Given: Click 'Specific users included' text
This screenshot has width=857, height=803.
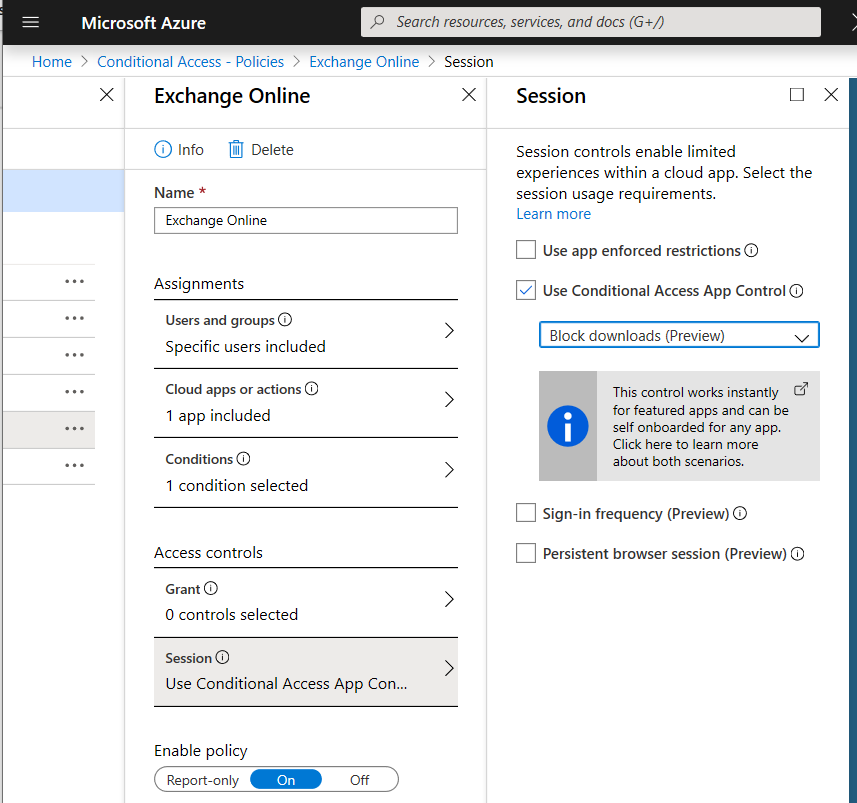Looking at the screenshot, I should click(x=245, y=347).
